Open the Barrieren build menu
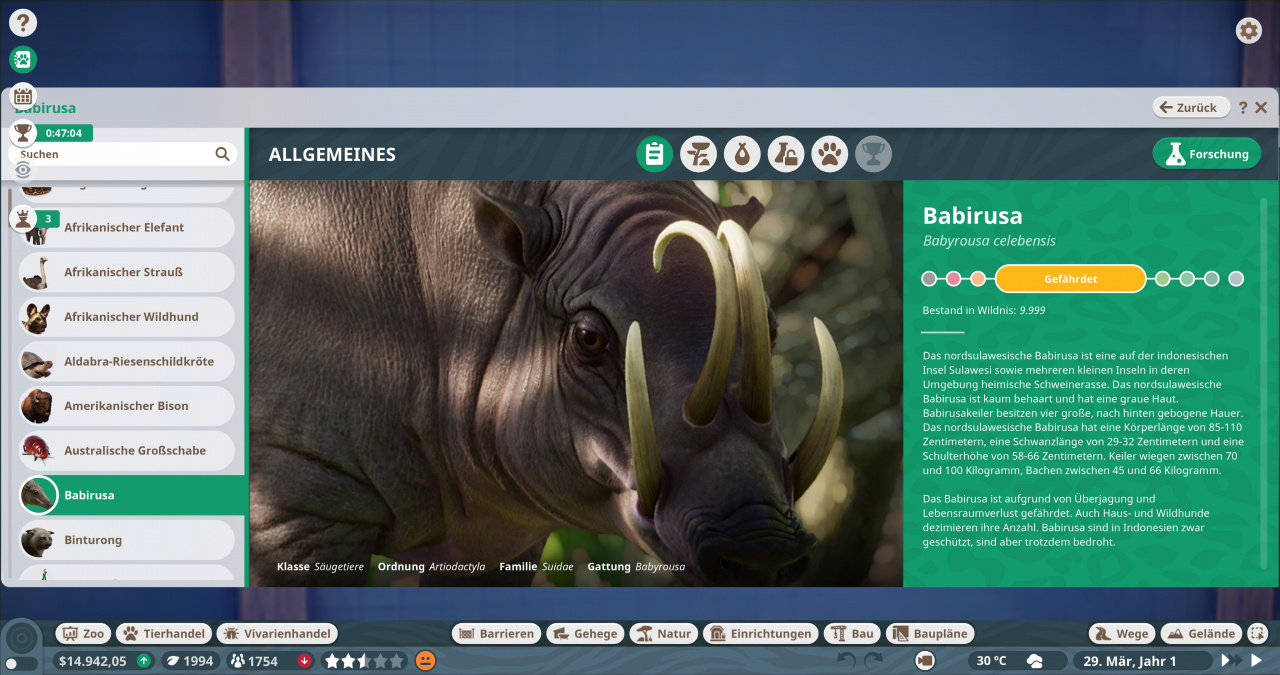 tap(496, 633)
